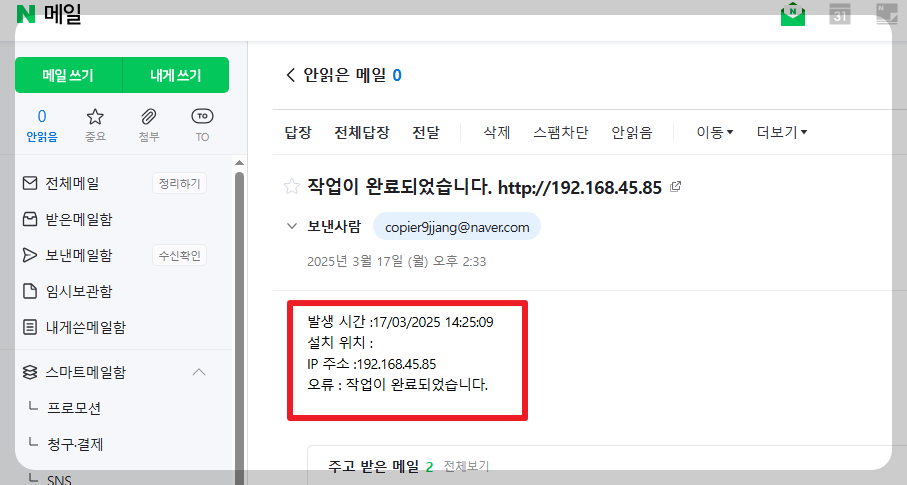907x485 pixels.
Task: Open the 임시보관함 folder
Action: [79, 291]
